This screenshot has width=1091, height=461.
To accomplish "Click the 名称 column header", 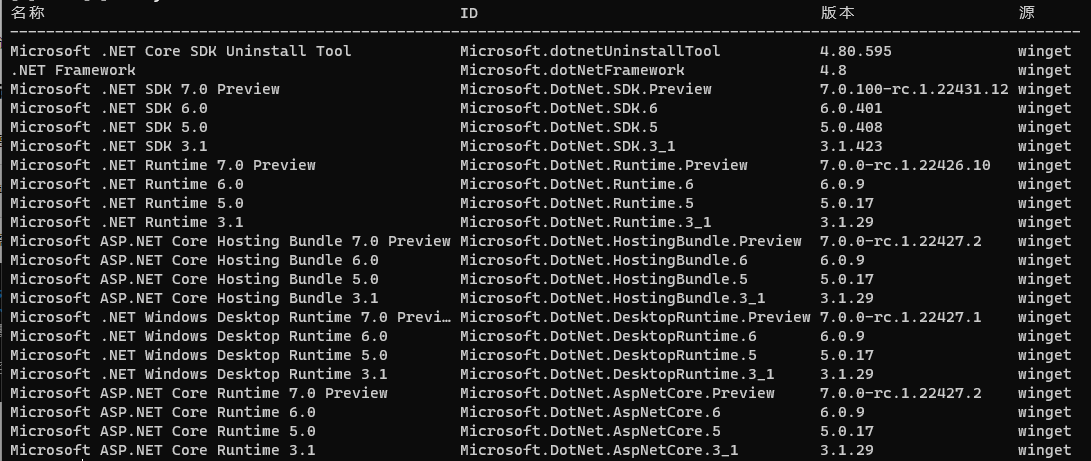I will point(28,13).
